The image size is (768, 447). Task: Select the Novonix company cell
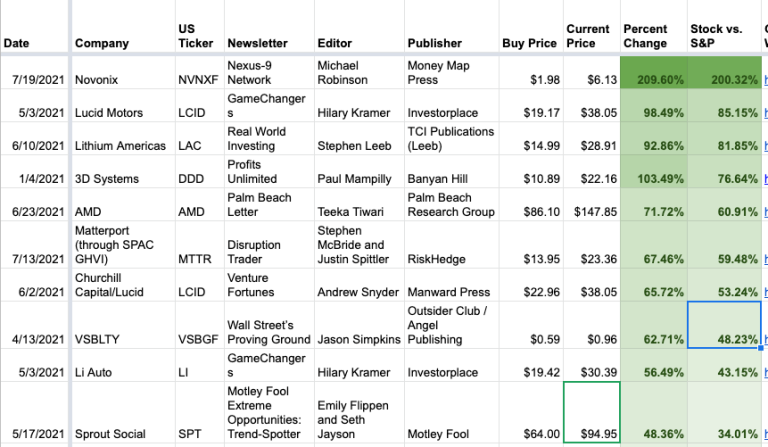(x=104, y=79)
